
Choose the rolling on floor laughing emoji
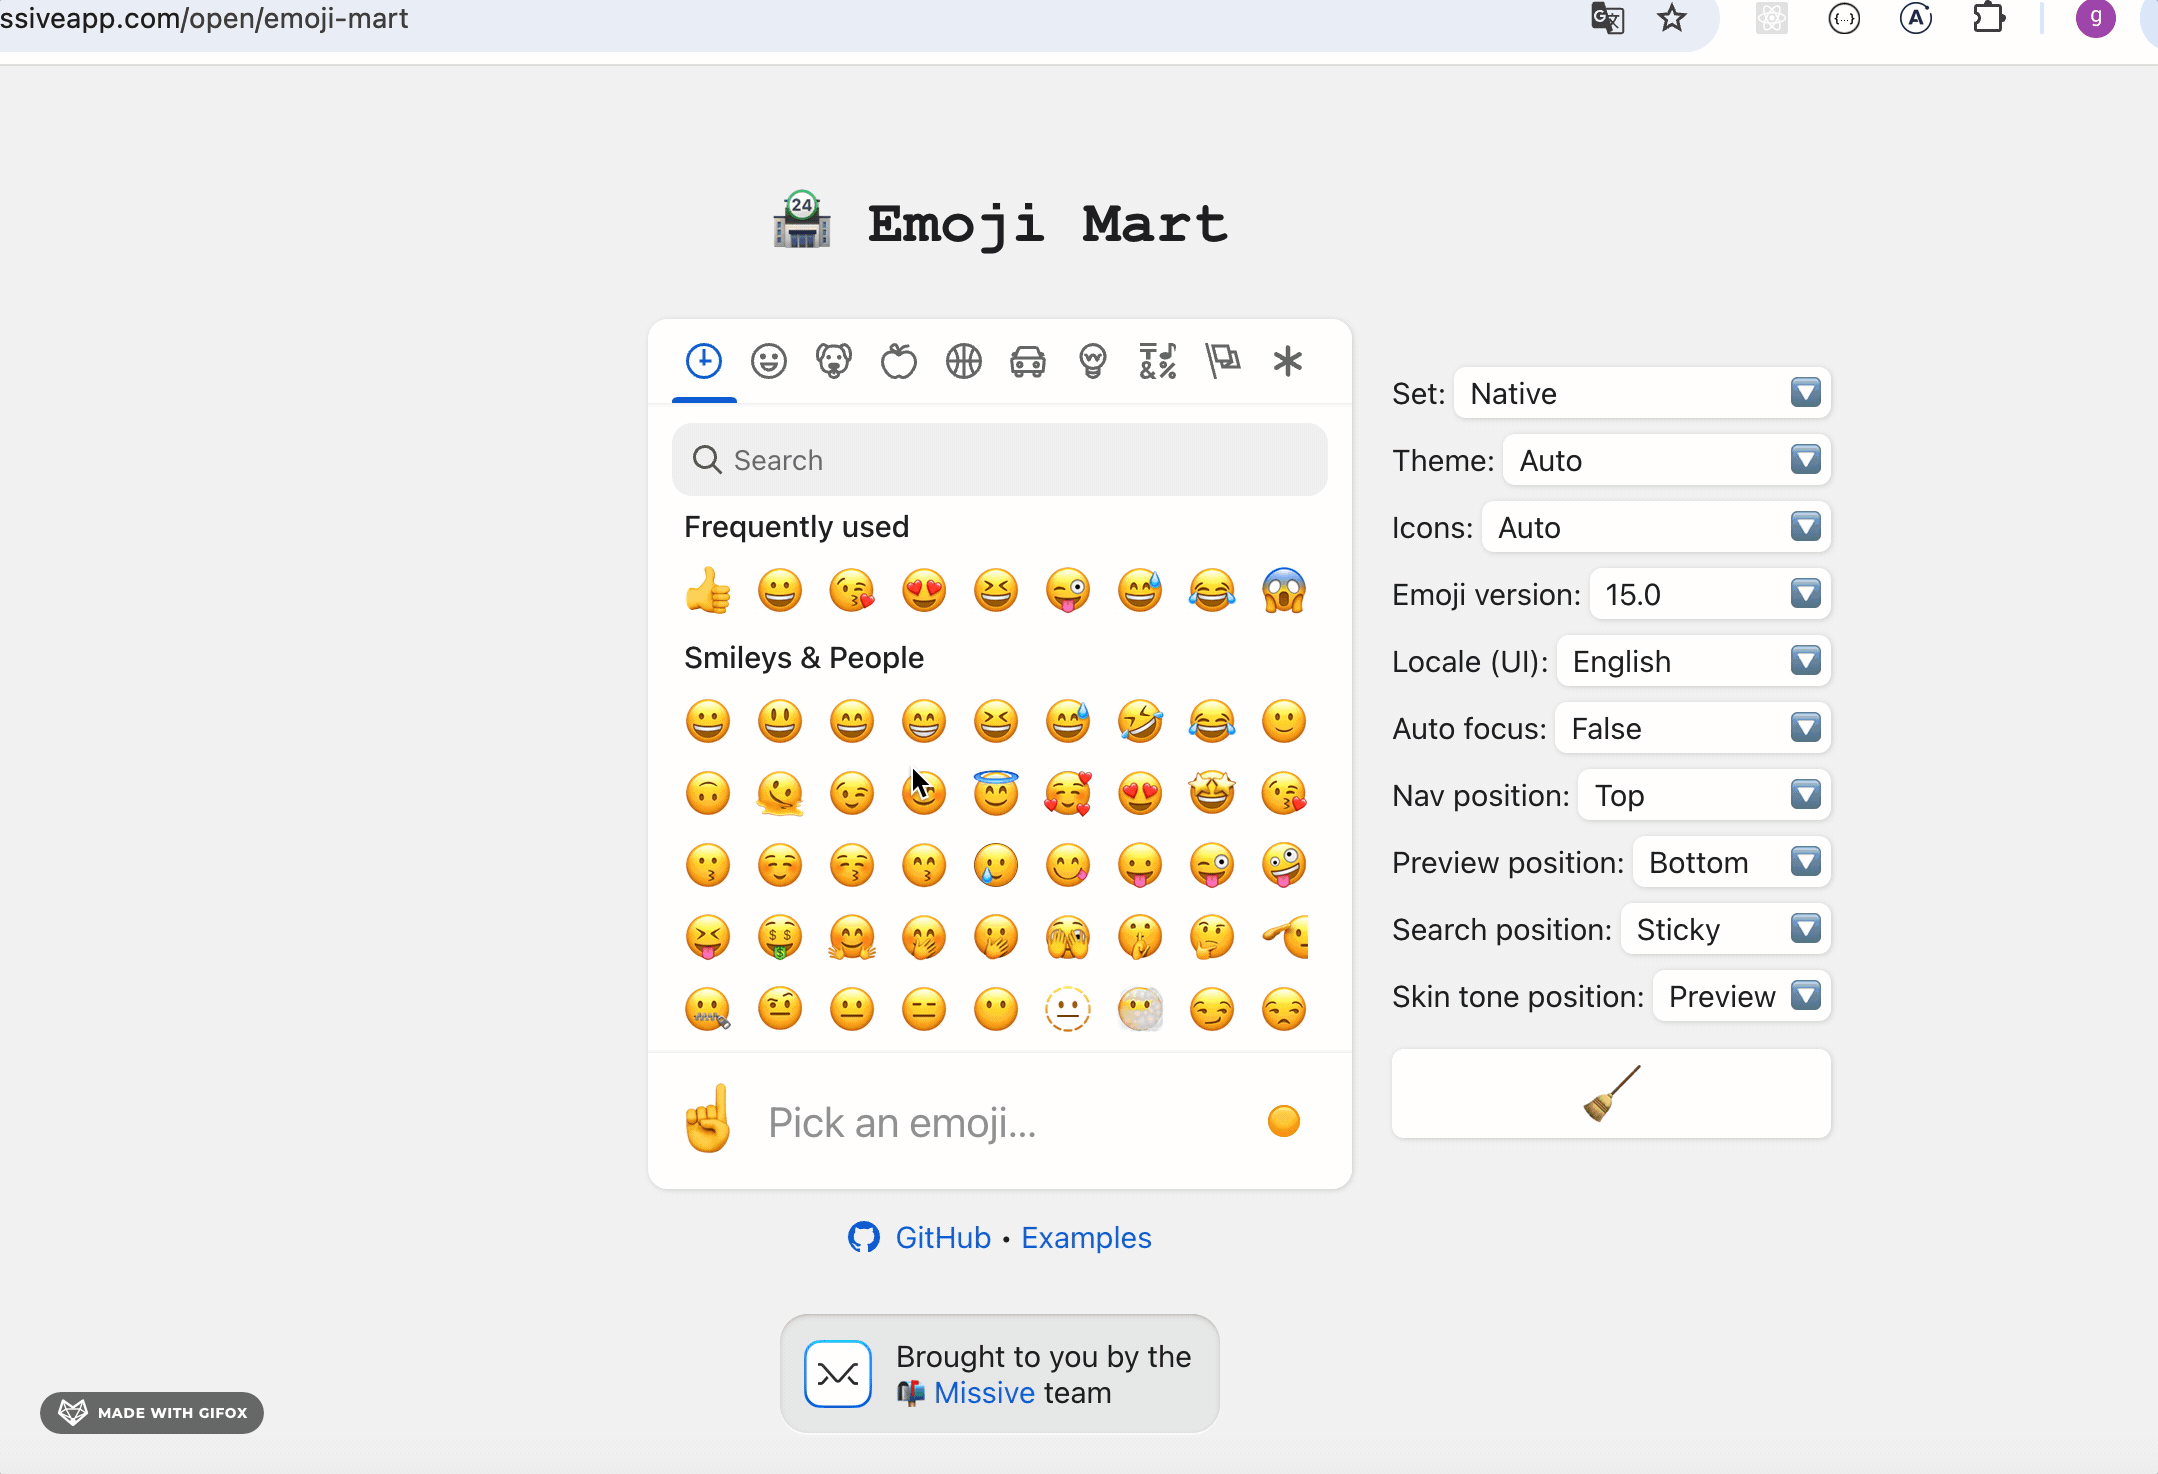point(1140,722)
